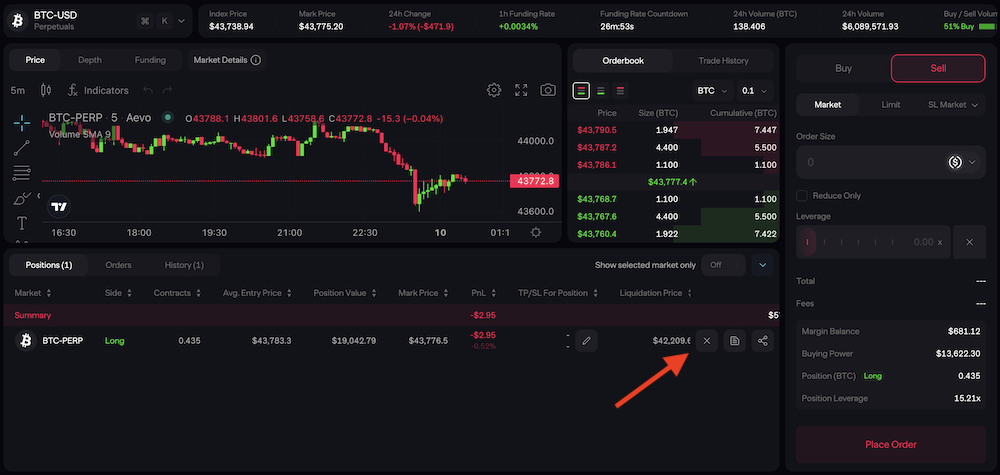This screenshot has height=475, width=1000.
Task: Click the ask price $43,790.5
Action: 597,130
